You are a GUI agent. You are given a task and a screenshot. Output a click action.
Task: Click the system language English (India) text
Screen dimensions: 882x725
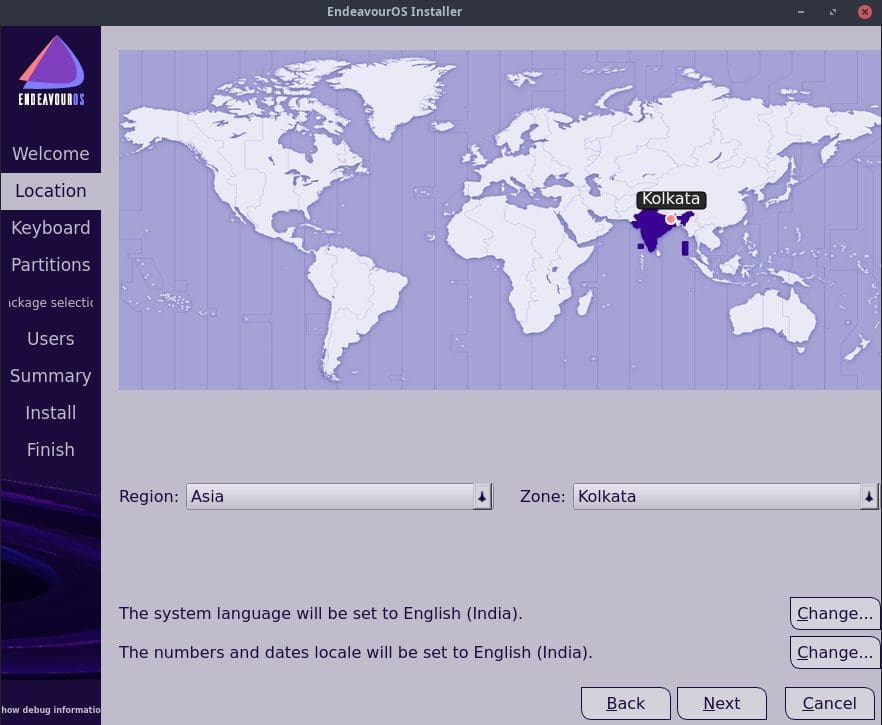321,614
